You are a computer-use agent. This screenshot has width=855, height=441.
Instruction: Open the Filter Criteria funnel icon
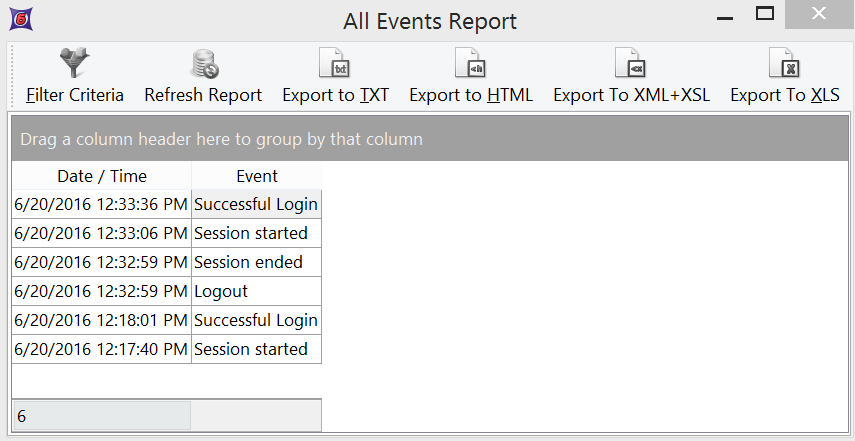click(74, 64)
